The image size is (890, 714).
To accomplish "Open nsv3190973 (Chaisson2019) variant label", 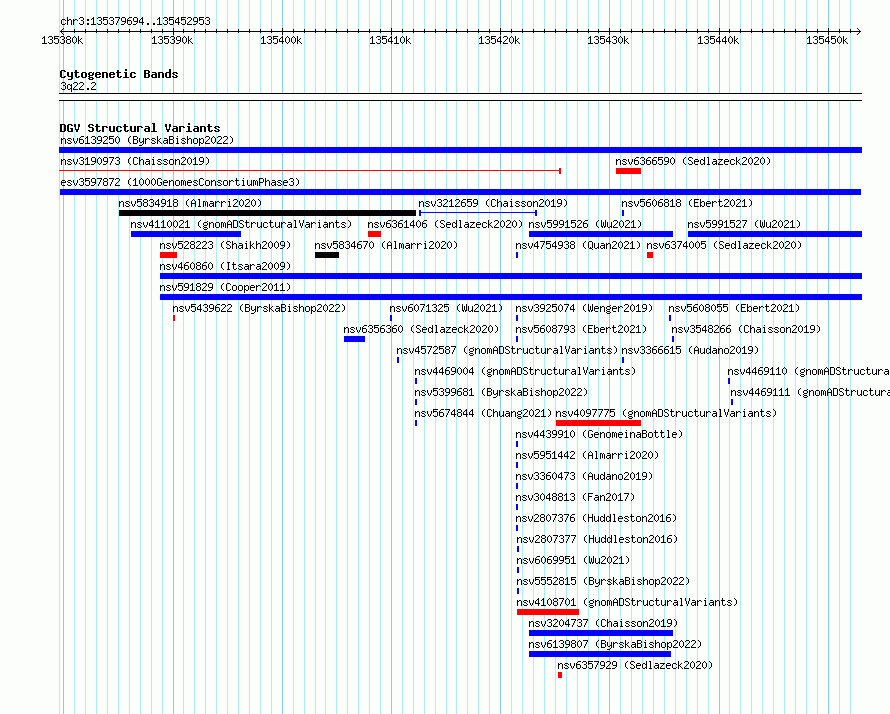I will tap(135, 161).
